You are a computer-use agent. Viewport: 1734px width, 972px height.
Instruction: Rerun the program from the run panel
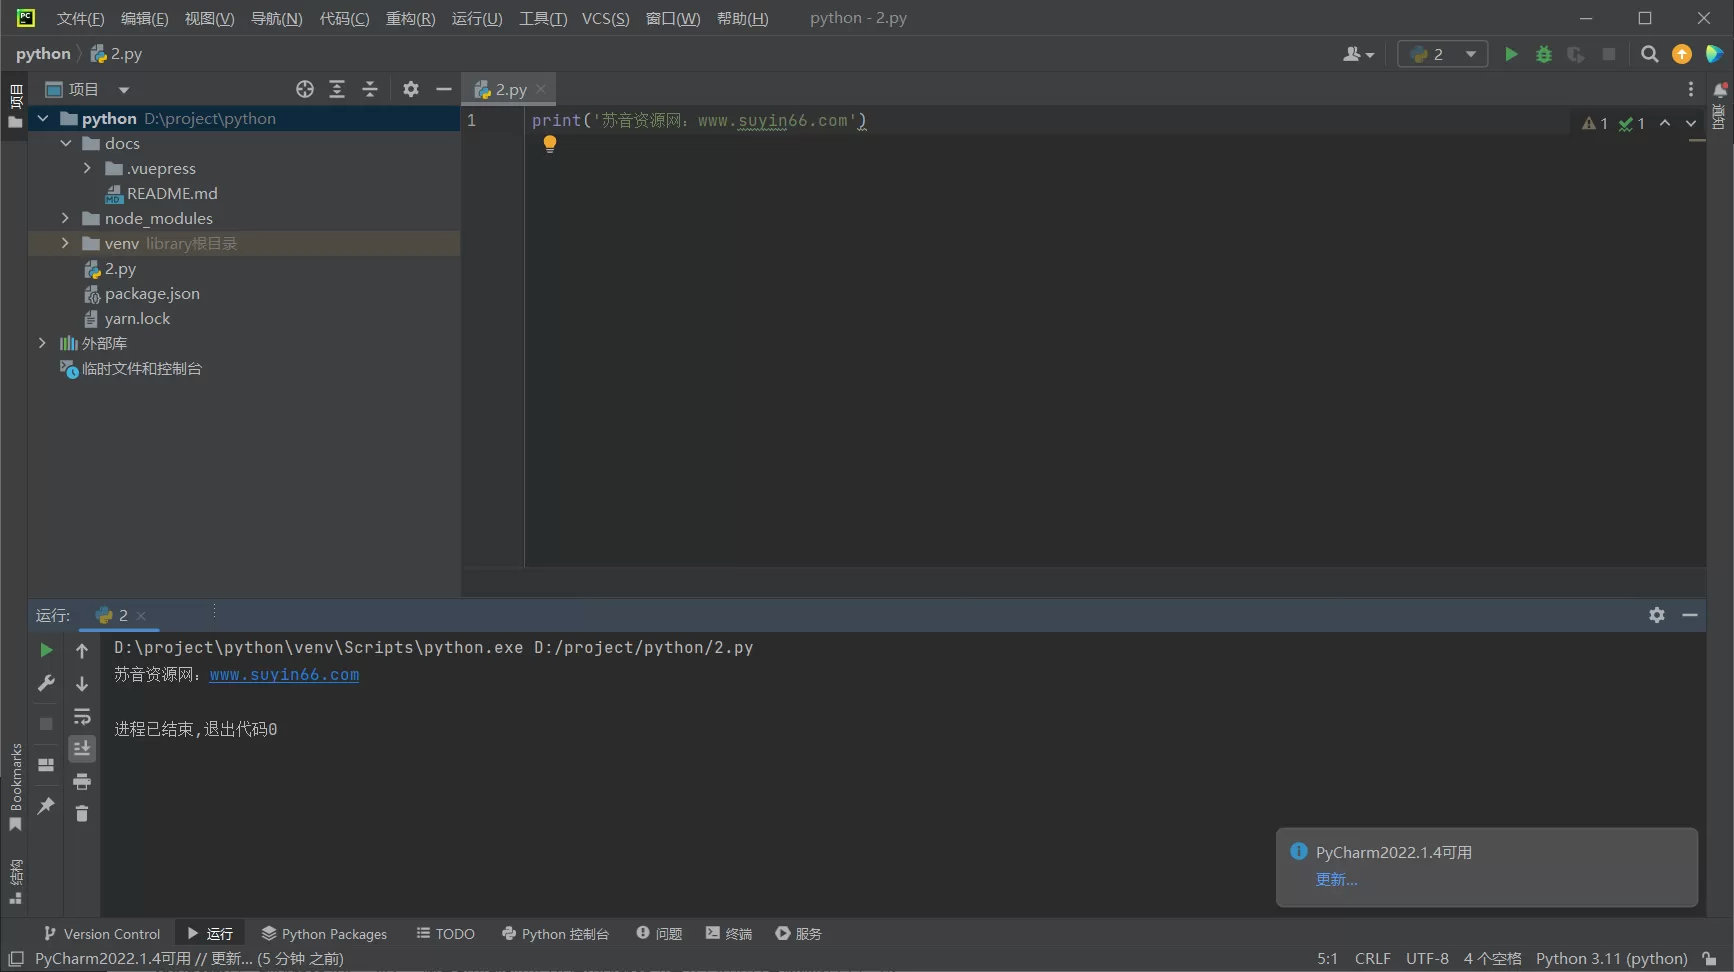[x=45, y=649]
